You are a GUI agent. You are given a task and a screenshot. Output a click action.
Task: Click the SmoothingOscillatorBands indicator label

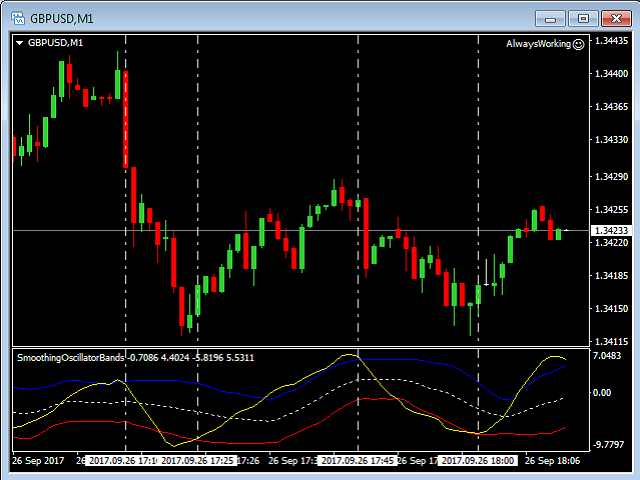(71, 357)
